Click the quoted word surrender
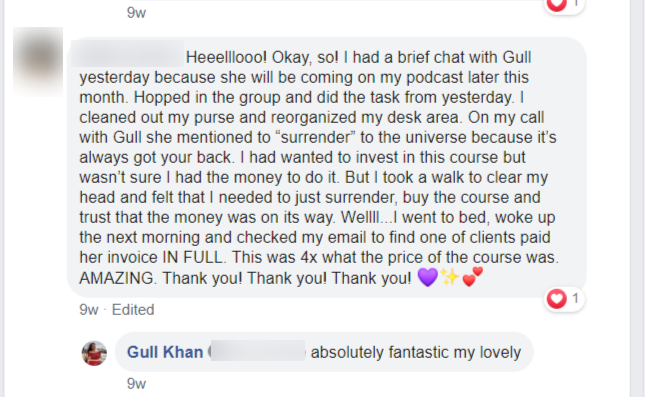Image resolution: width=648 pixels, height=397 pixels. [x=316, y=137]
